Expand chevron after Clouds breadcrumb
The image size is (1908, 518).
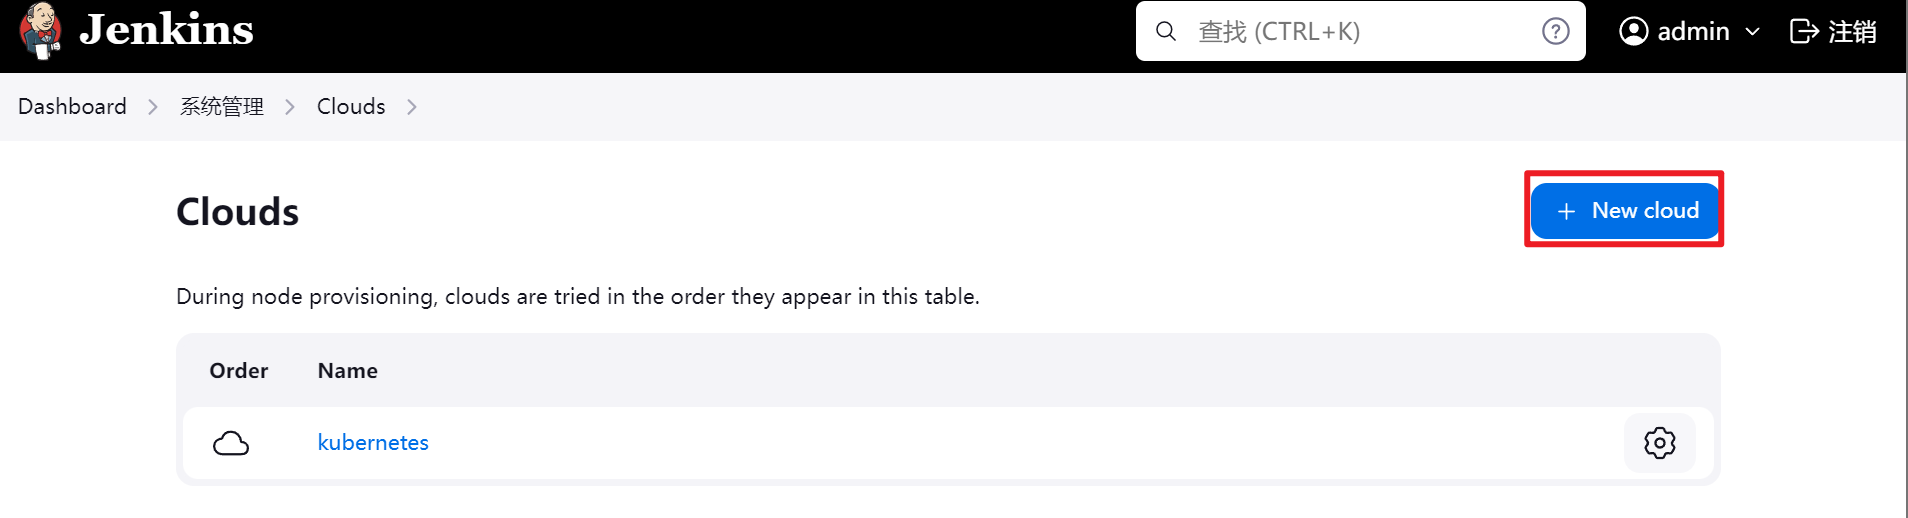coord(412,106)
